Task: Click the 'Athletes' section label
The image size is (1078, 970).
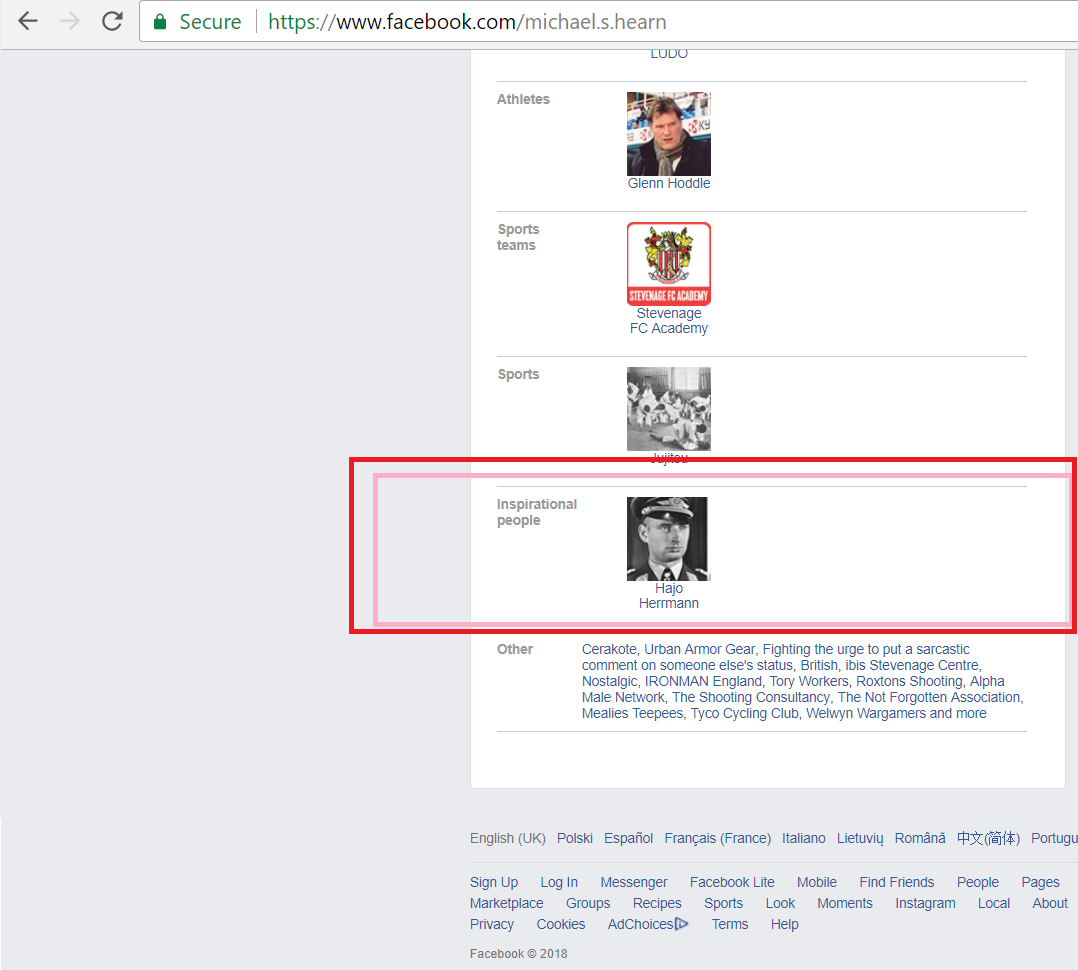Action: [x=523, y=99]
